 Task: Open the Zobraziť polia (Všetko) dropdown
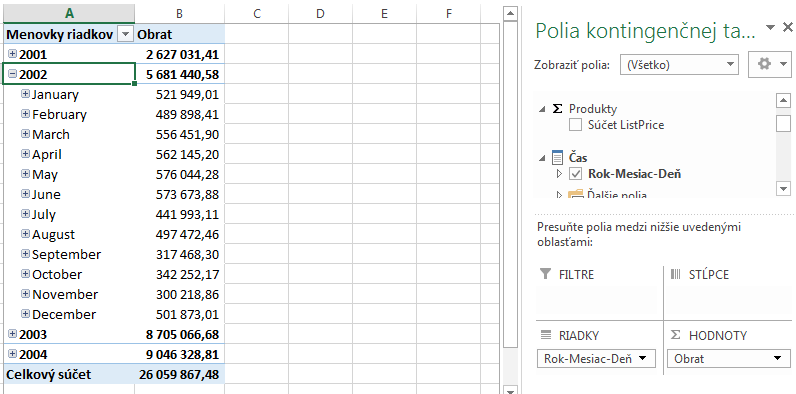tap(679, 64)
